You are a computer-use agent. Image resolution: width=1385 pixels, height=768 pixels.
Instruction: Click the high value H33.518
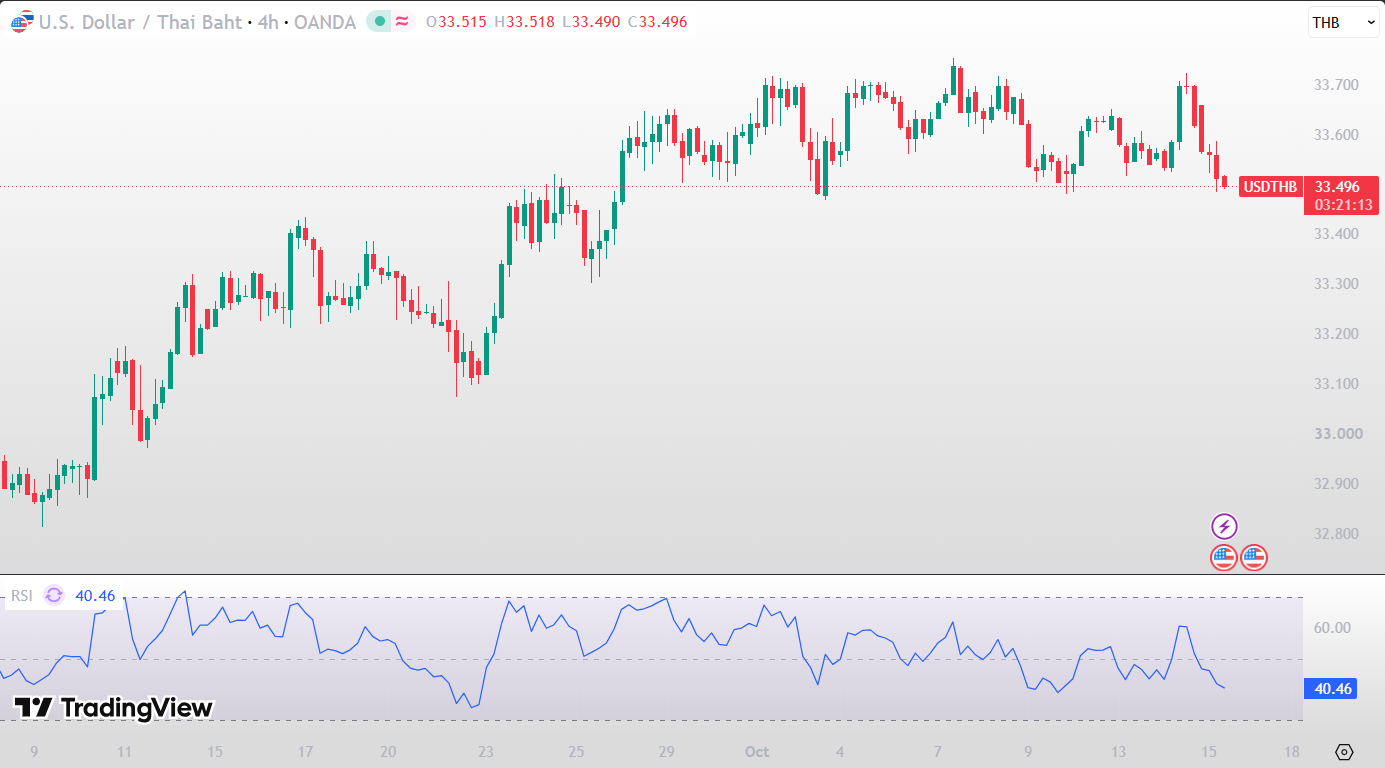[524, 22]
